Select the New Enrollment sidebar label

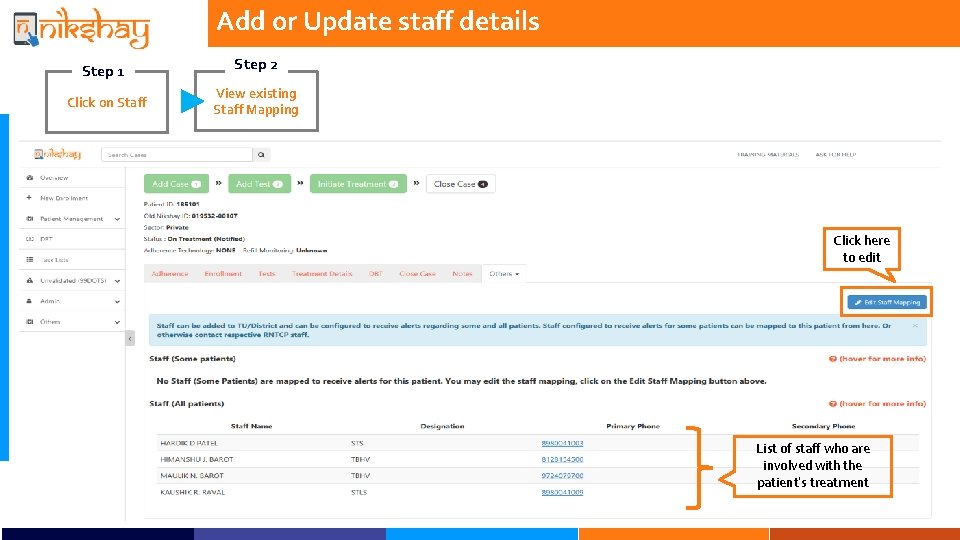coord(64,198)
